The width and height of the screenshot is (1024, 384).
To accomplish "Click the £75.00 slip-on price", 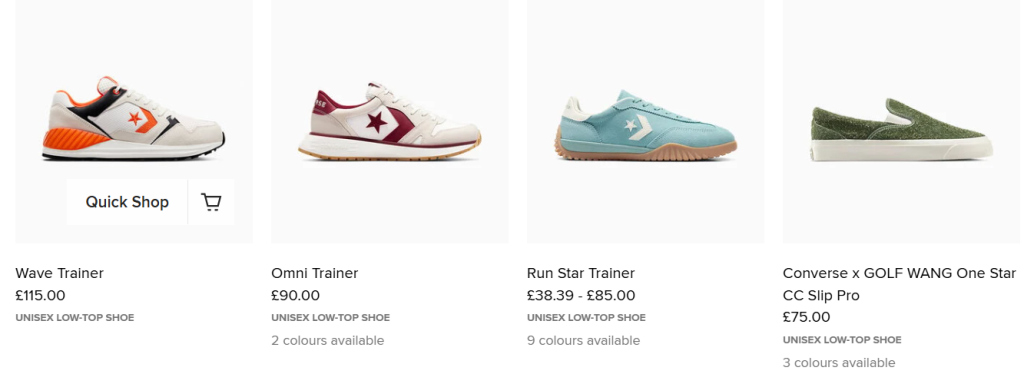I will 807,317.
